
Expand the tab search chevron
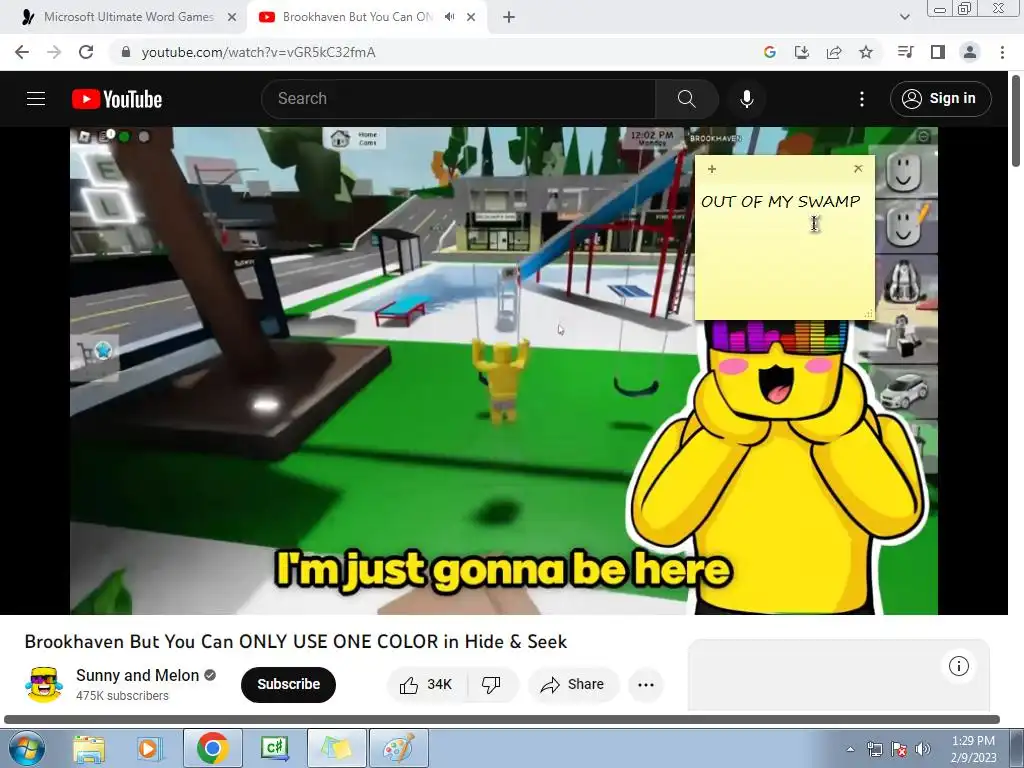904,18
